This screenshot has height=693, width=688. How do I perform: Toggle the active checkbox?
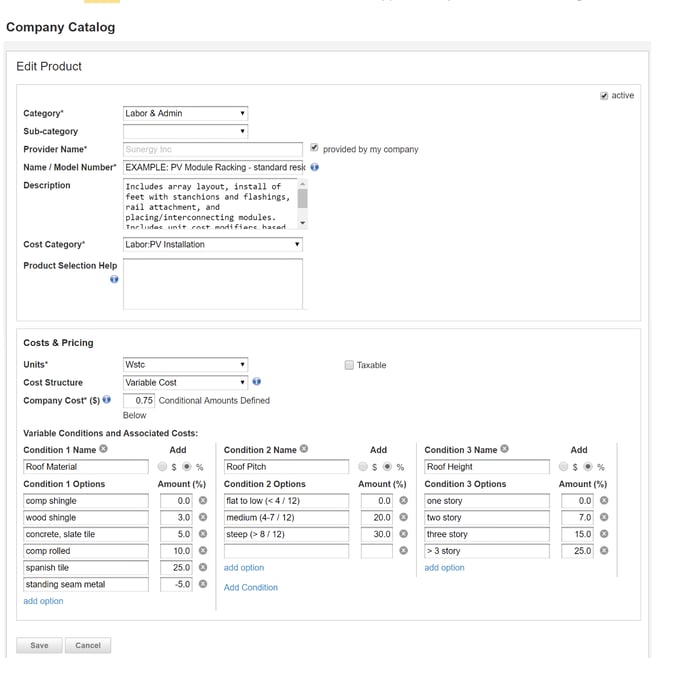coord(604,96)
